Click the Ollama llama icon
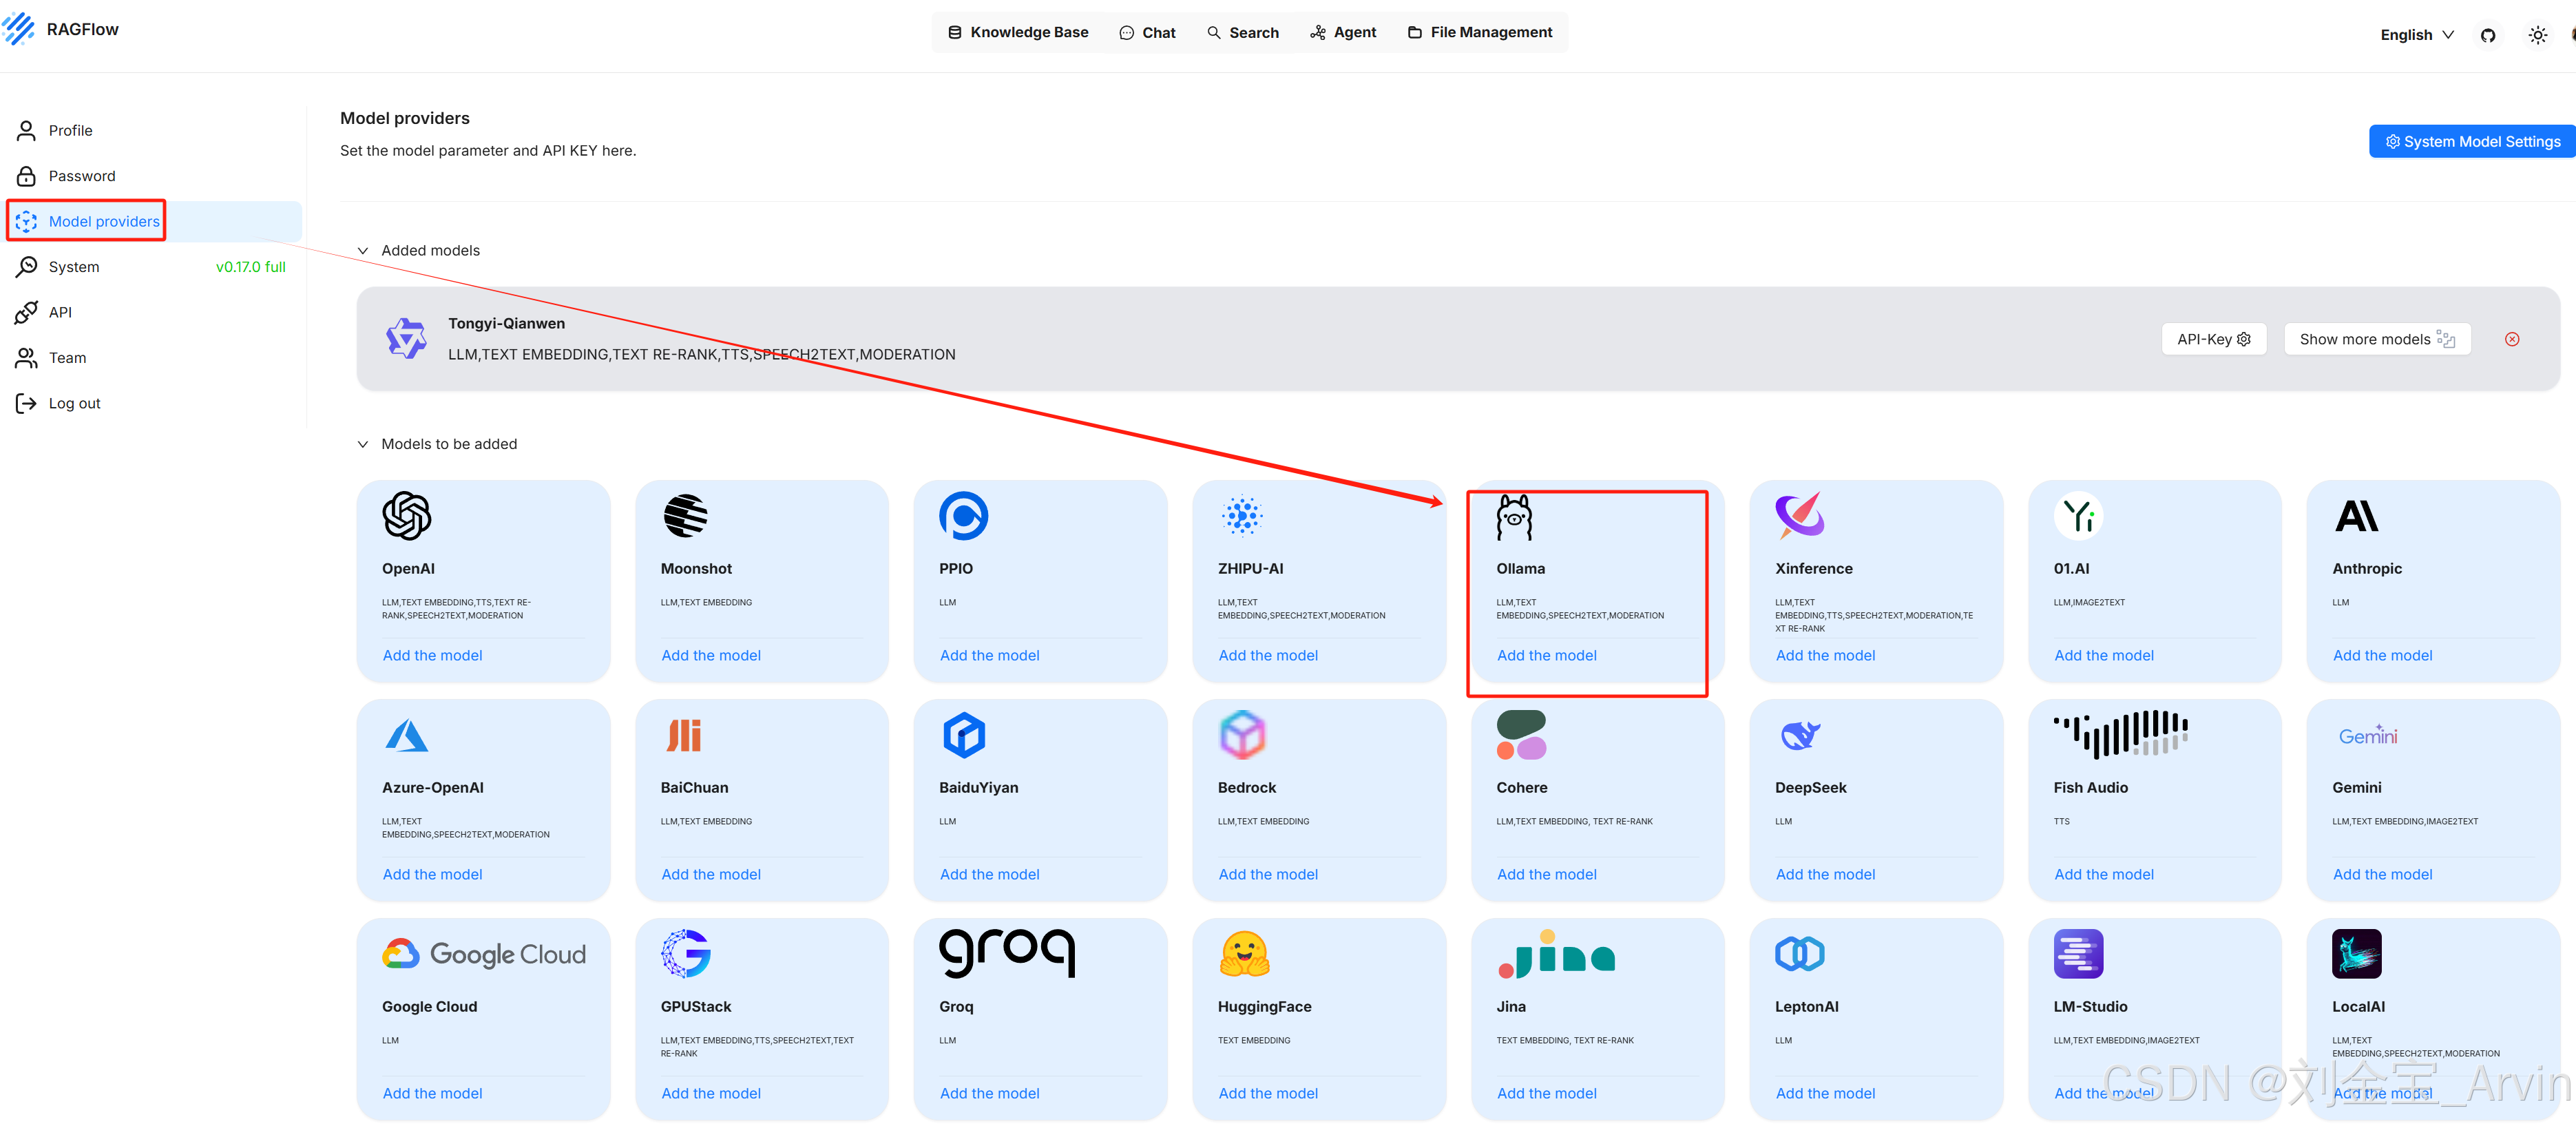 click(x=1514, y=517)
